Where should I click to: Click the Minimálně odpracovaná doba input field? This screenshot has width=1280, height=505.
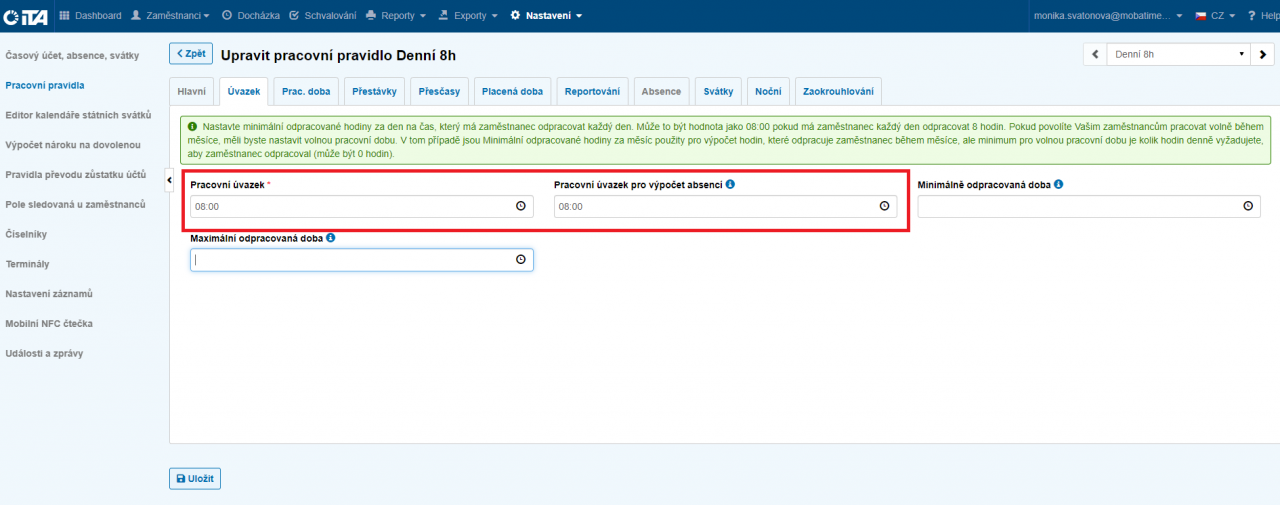click(1075, 206)
